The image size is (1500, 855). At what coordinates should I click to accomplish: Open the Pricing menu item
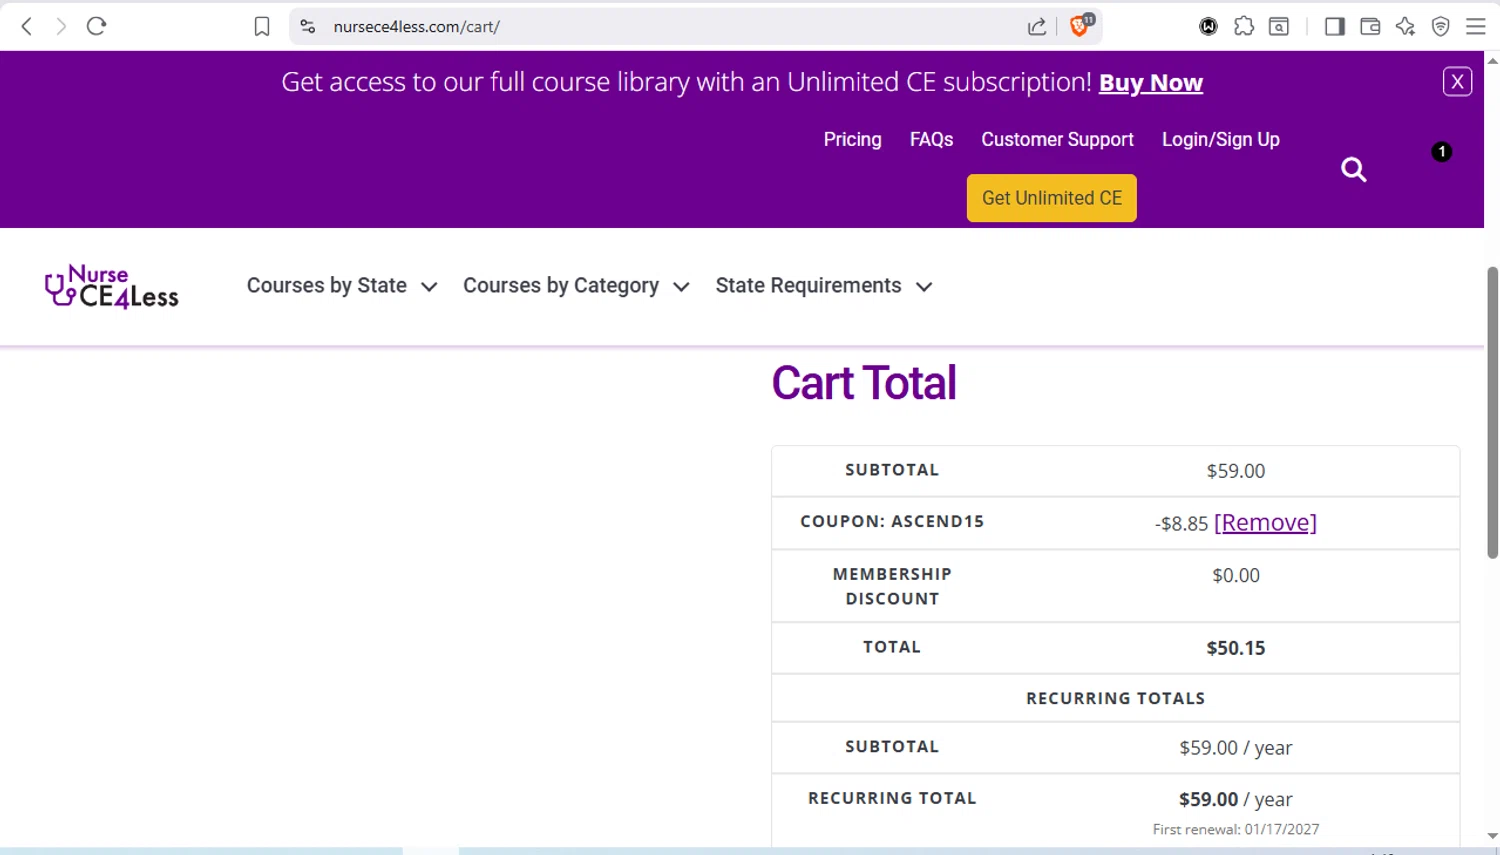(x=852, y=140)
